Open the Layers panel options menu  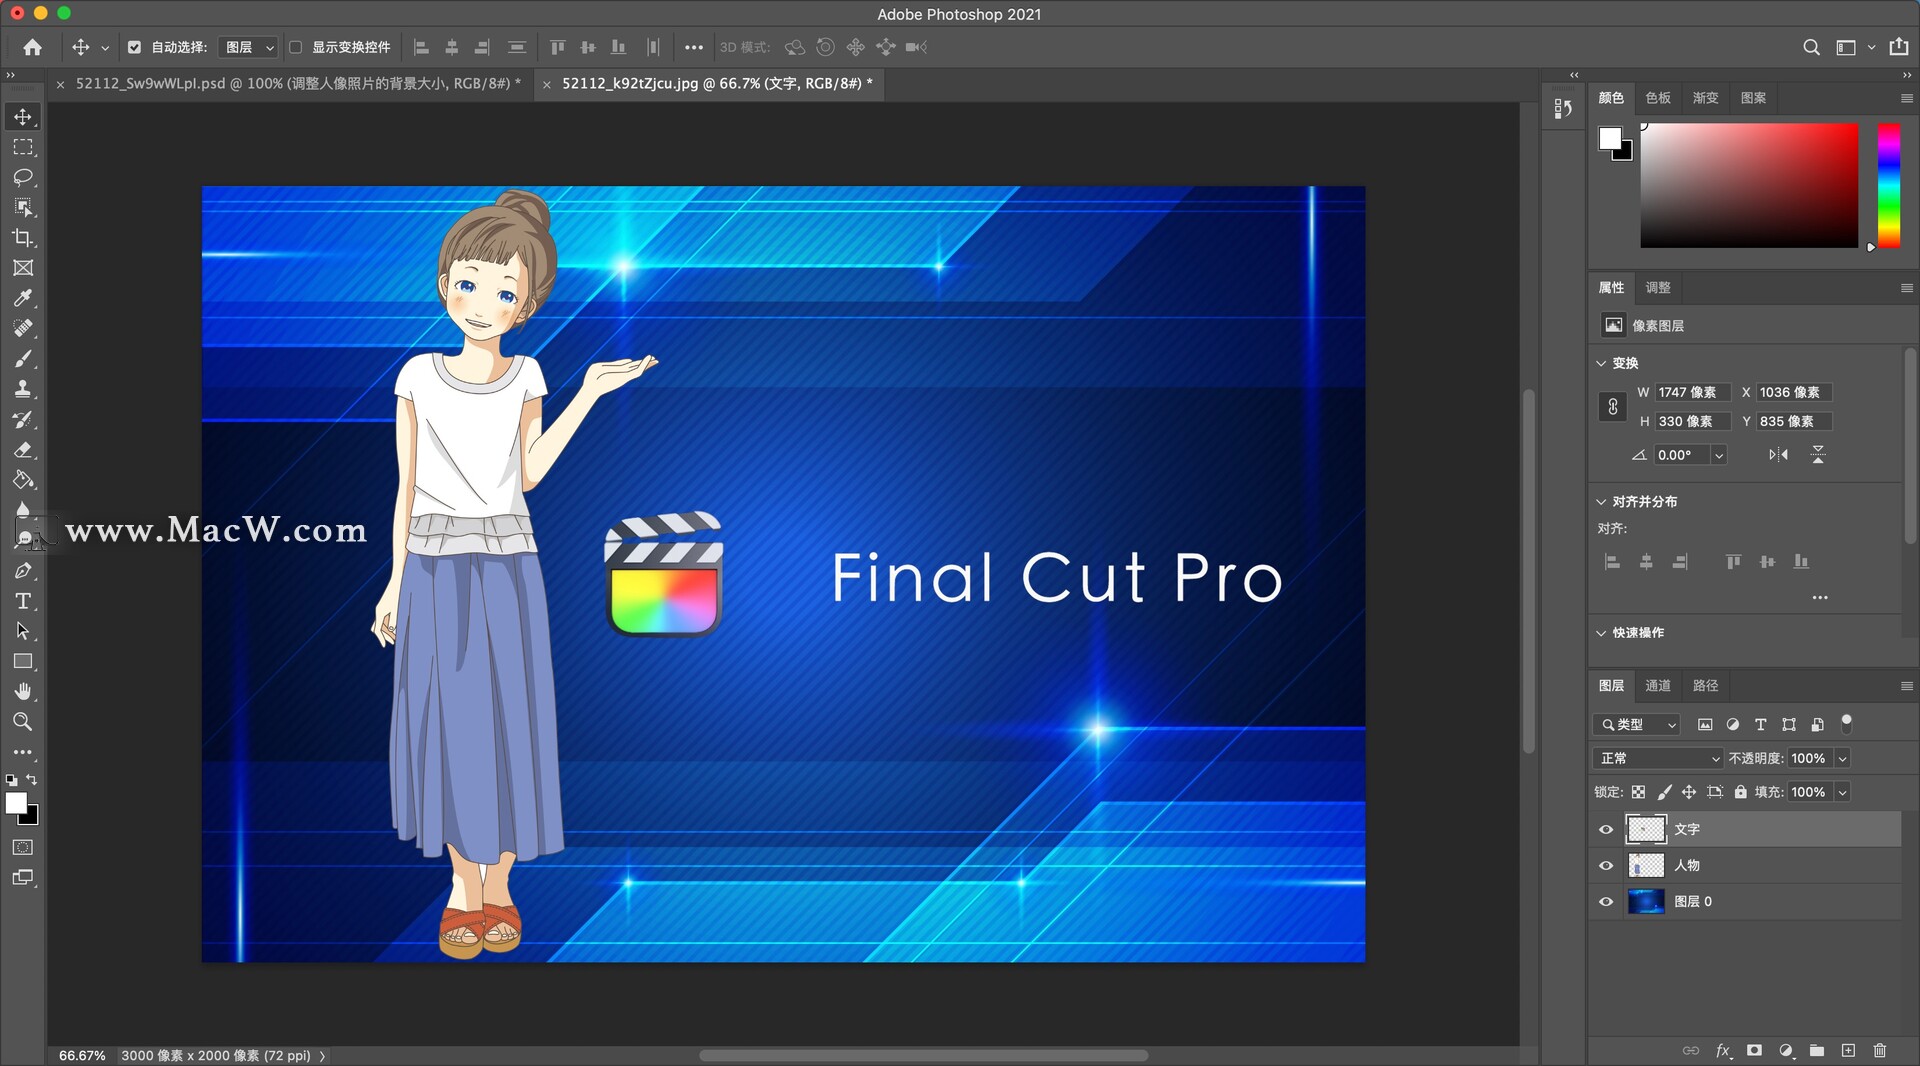[x=1906, y=686]
